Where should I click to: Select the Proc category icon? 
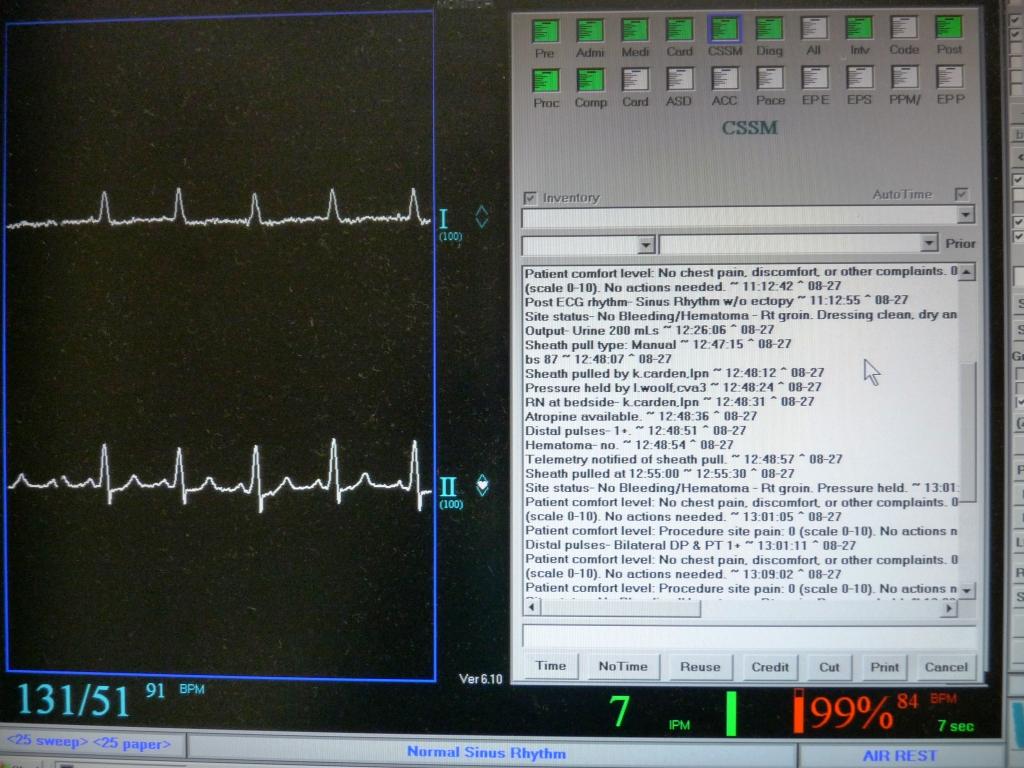546,81
